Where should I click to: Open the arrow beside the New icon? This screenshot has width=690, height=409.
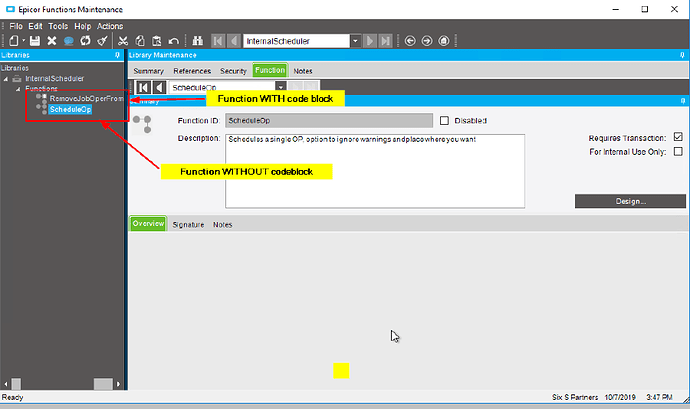pos(24,41)
